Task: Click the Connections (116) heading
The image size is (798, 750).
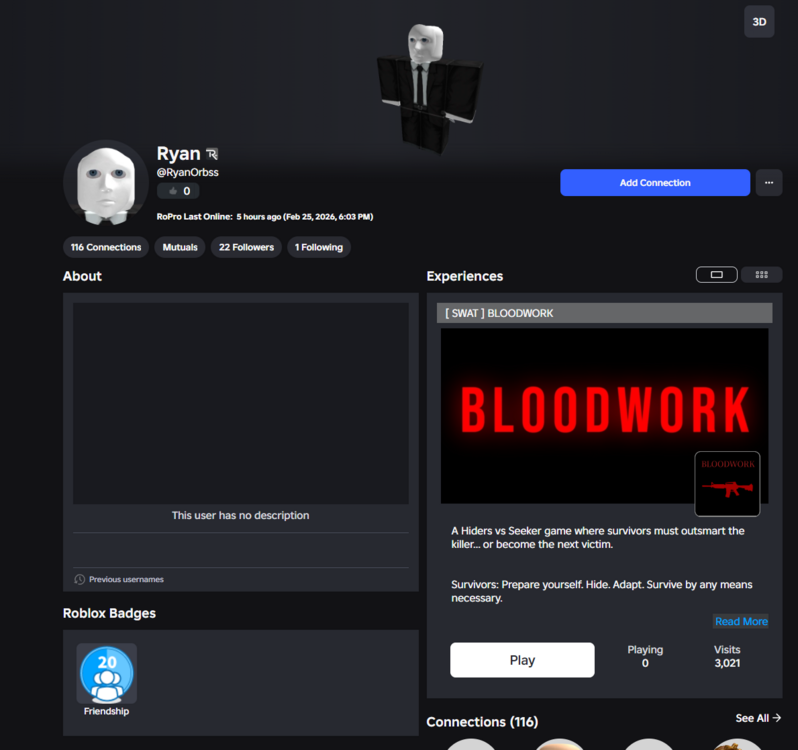Action: [482, 722]
